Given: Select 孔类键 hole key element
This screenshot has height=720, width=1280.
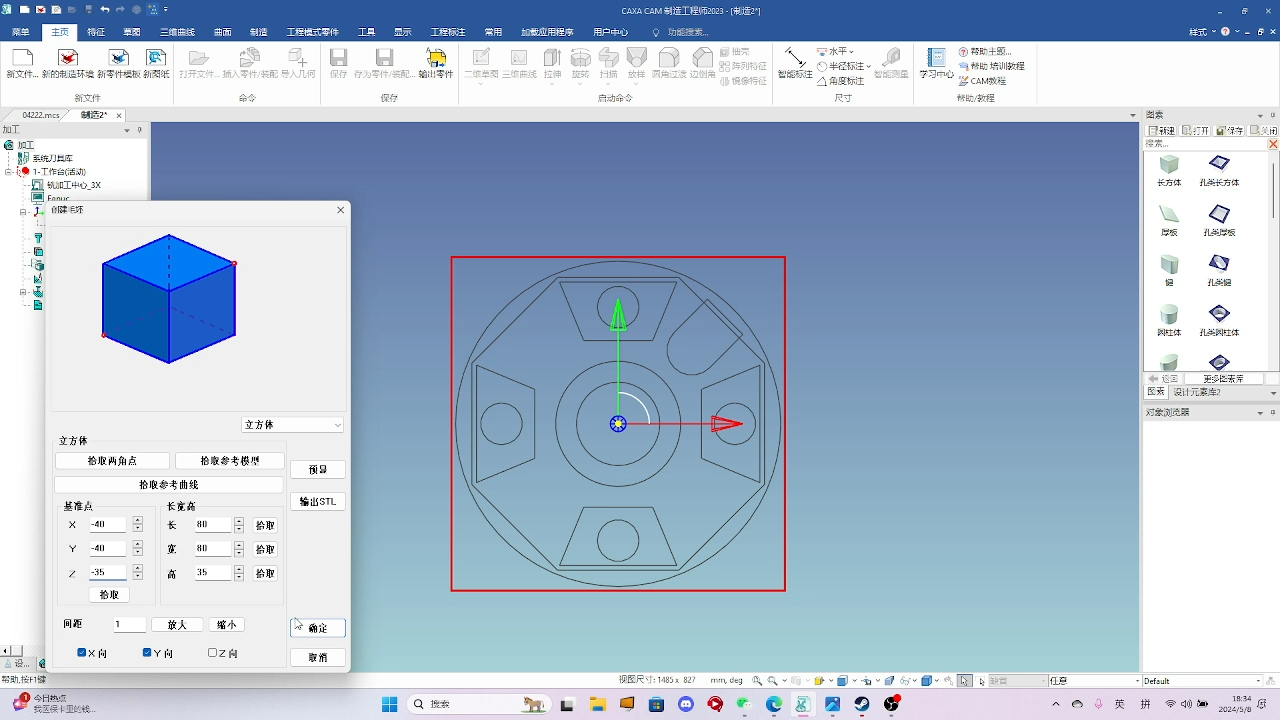Looking at the screenshot, I should (x=1219, y=270).
